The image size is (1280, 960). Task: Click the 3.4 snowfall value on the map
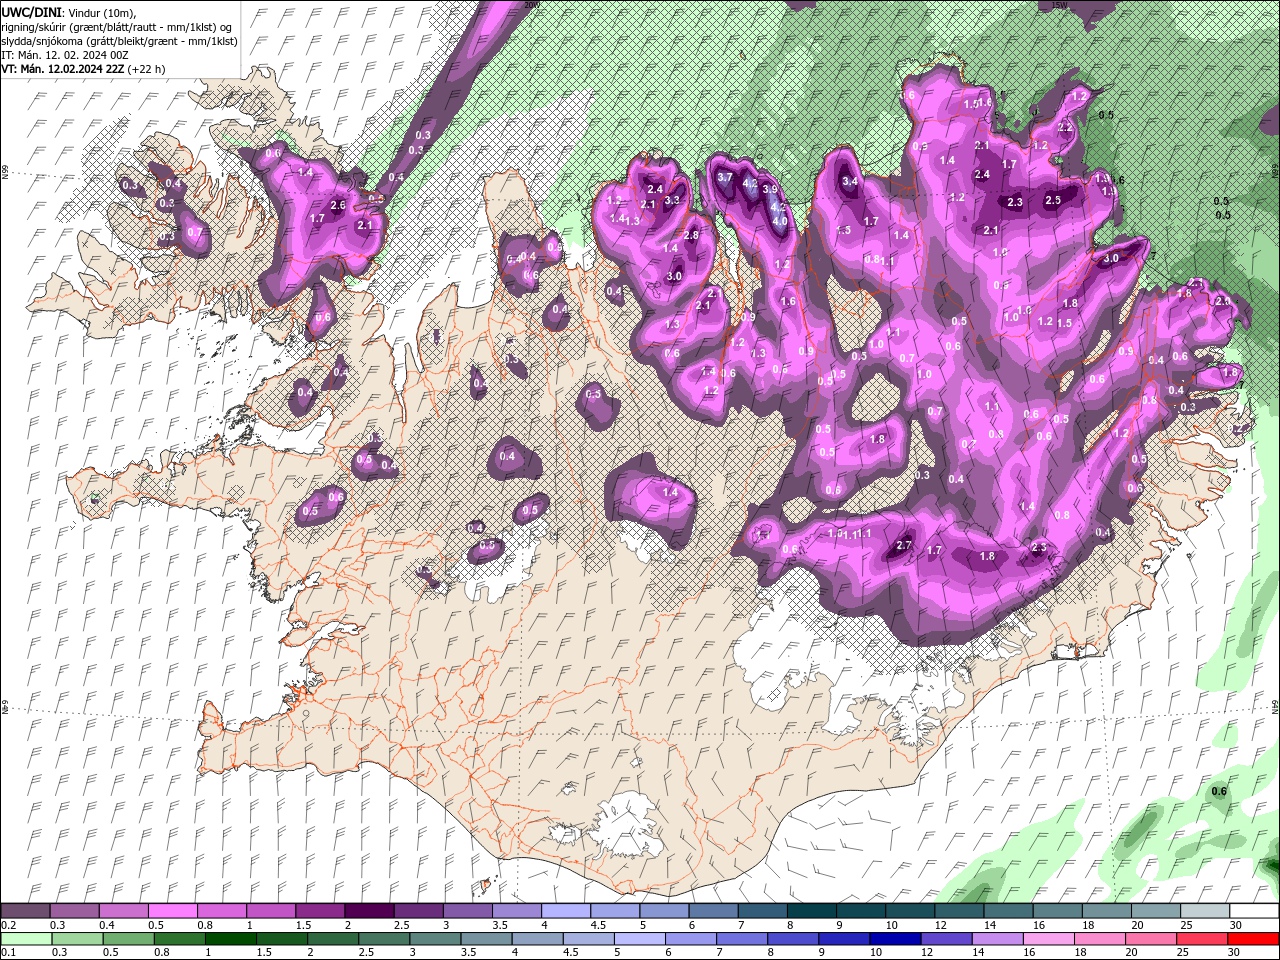point(851,182)
